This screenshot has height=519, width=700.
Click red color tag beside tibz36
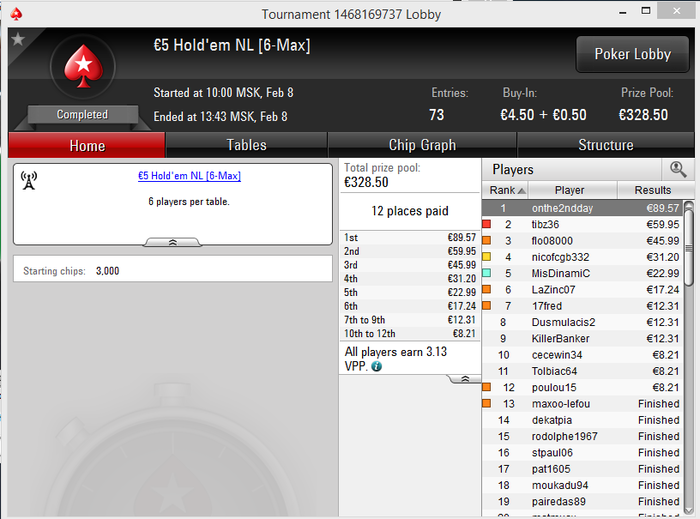487,224
